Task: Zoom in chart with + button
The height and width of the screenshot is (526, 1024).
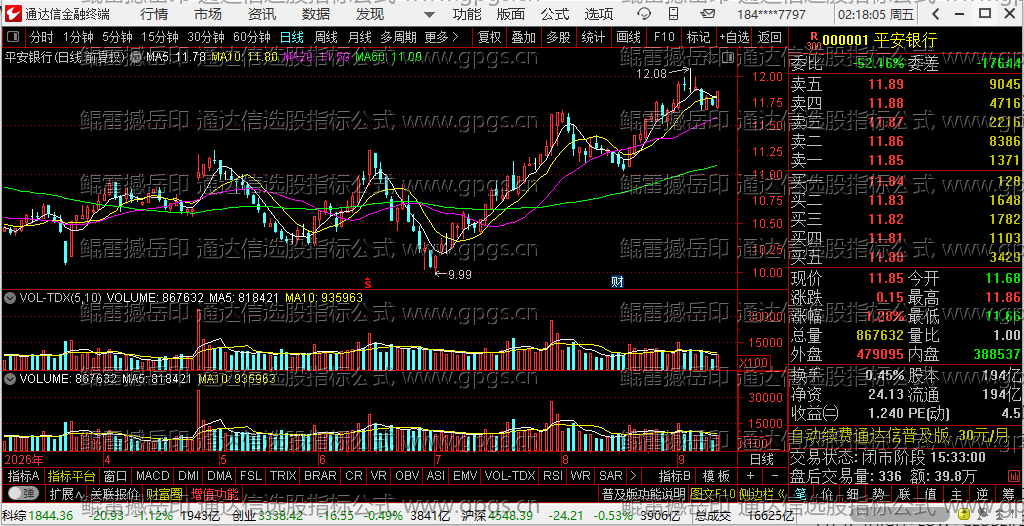Action: [x=750, y=476]
